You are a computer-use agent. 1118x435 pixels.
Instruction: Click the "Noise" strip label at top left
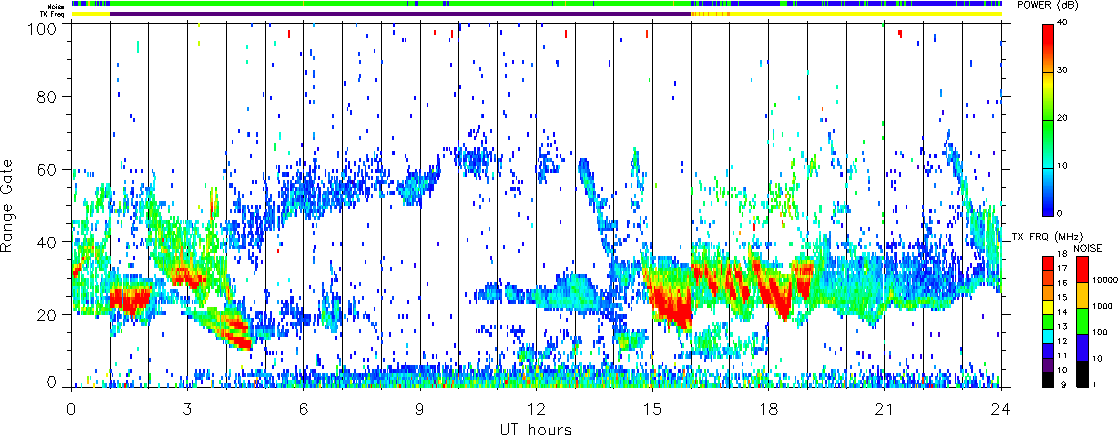point(54,4)
